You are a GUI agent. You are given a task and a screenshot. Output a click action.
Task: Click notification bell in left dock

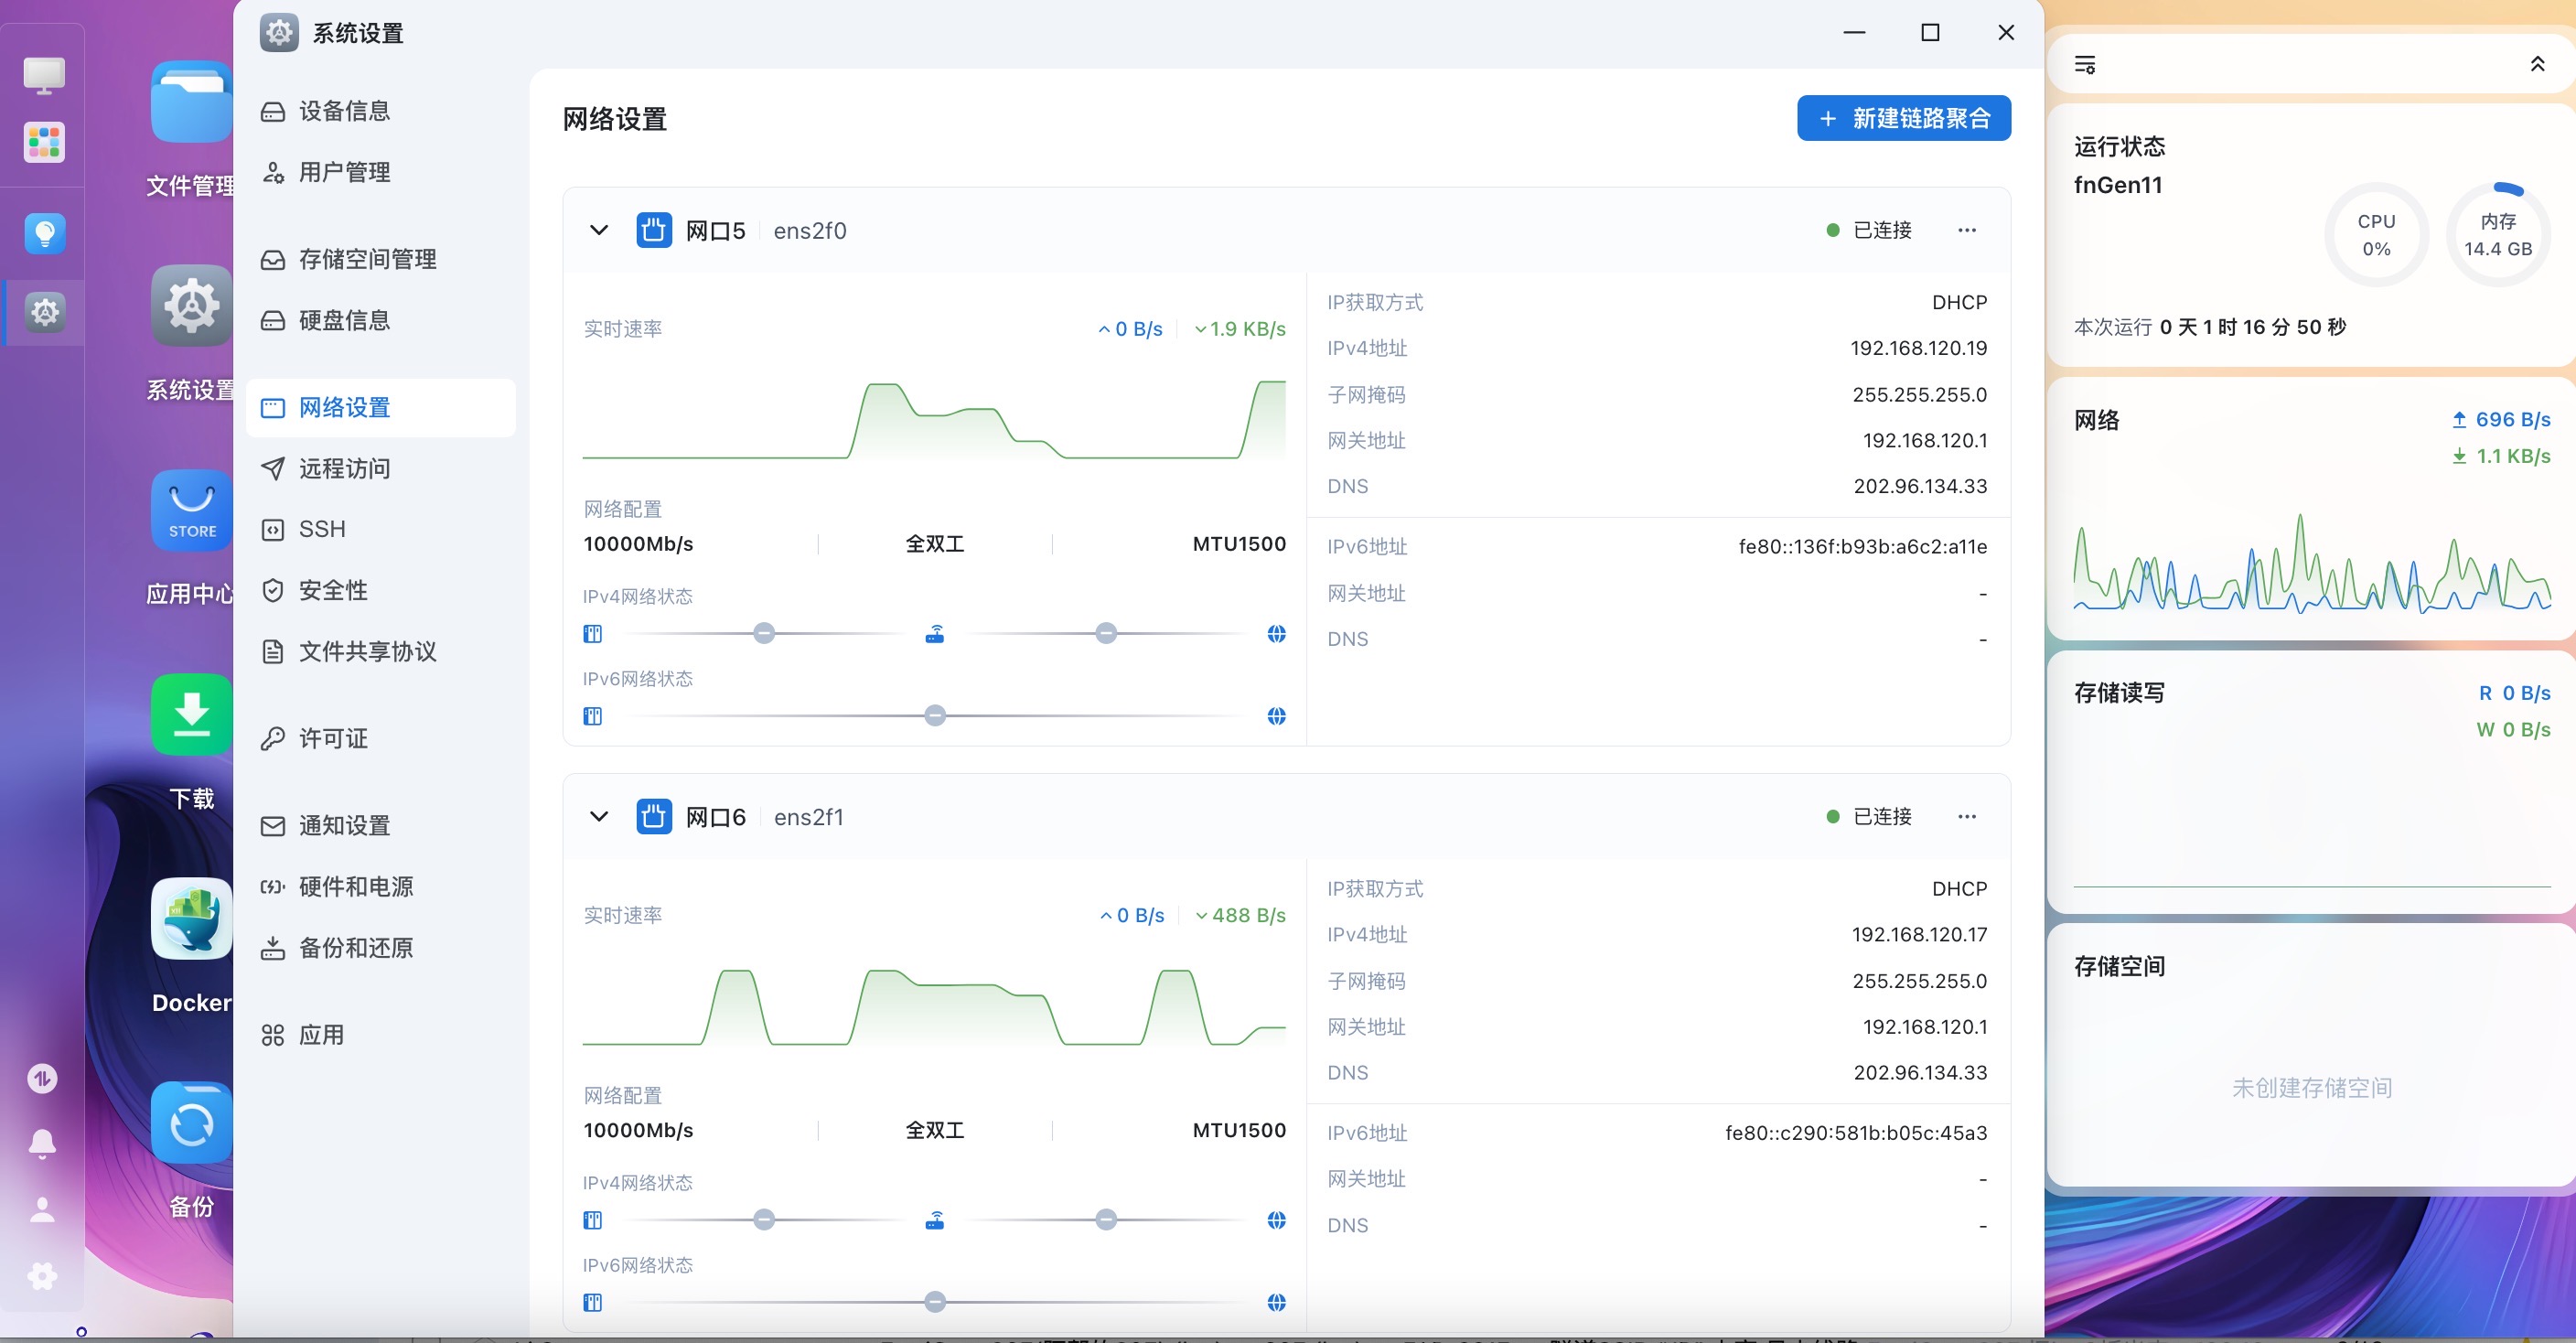click(42, 1143)
